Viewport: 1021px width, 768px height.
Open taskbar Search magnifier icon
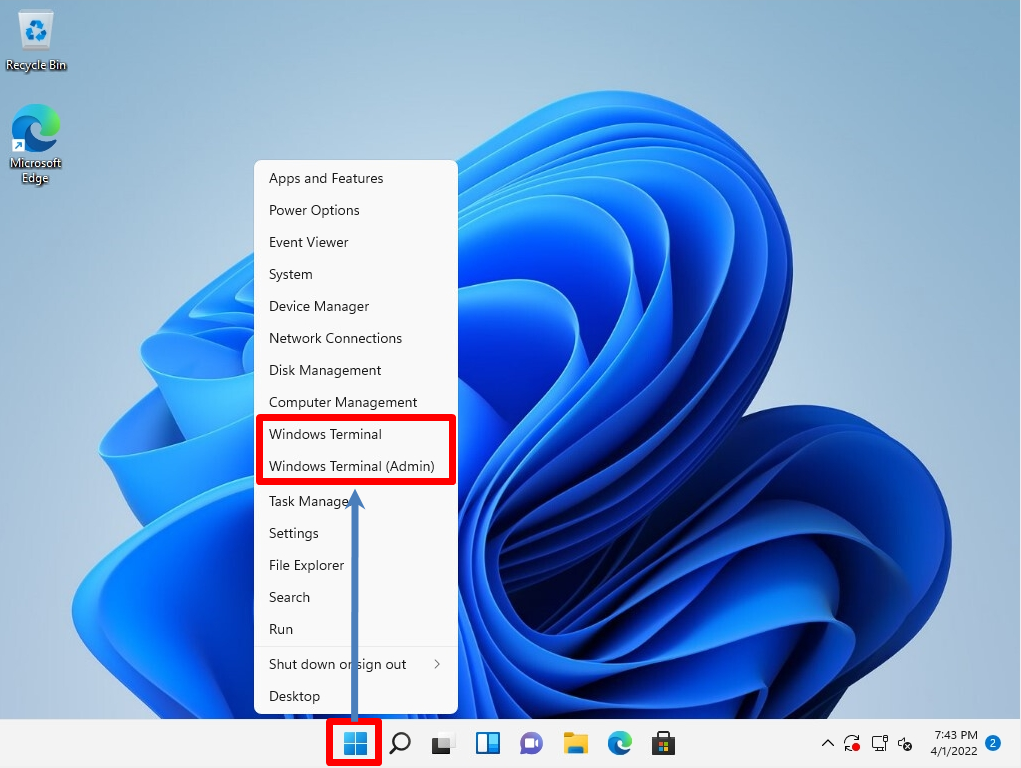400,743
